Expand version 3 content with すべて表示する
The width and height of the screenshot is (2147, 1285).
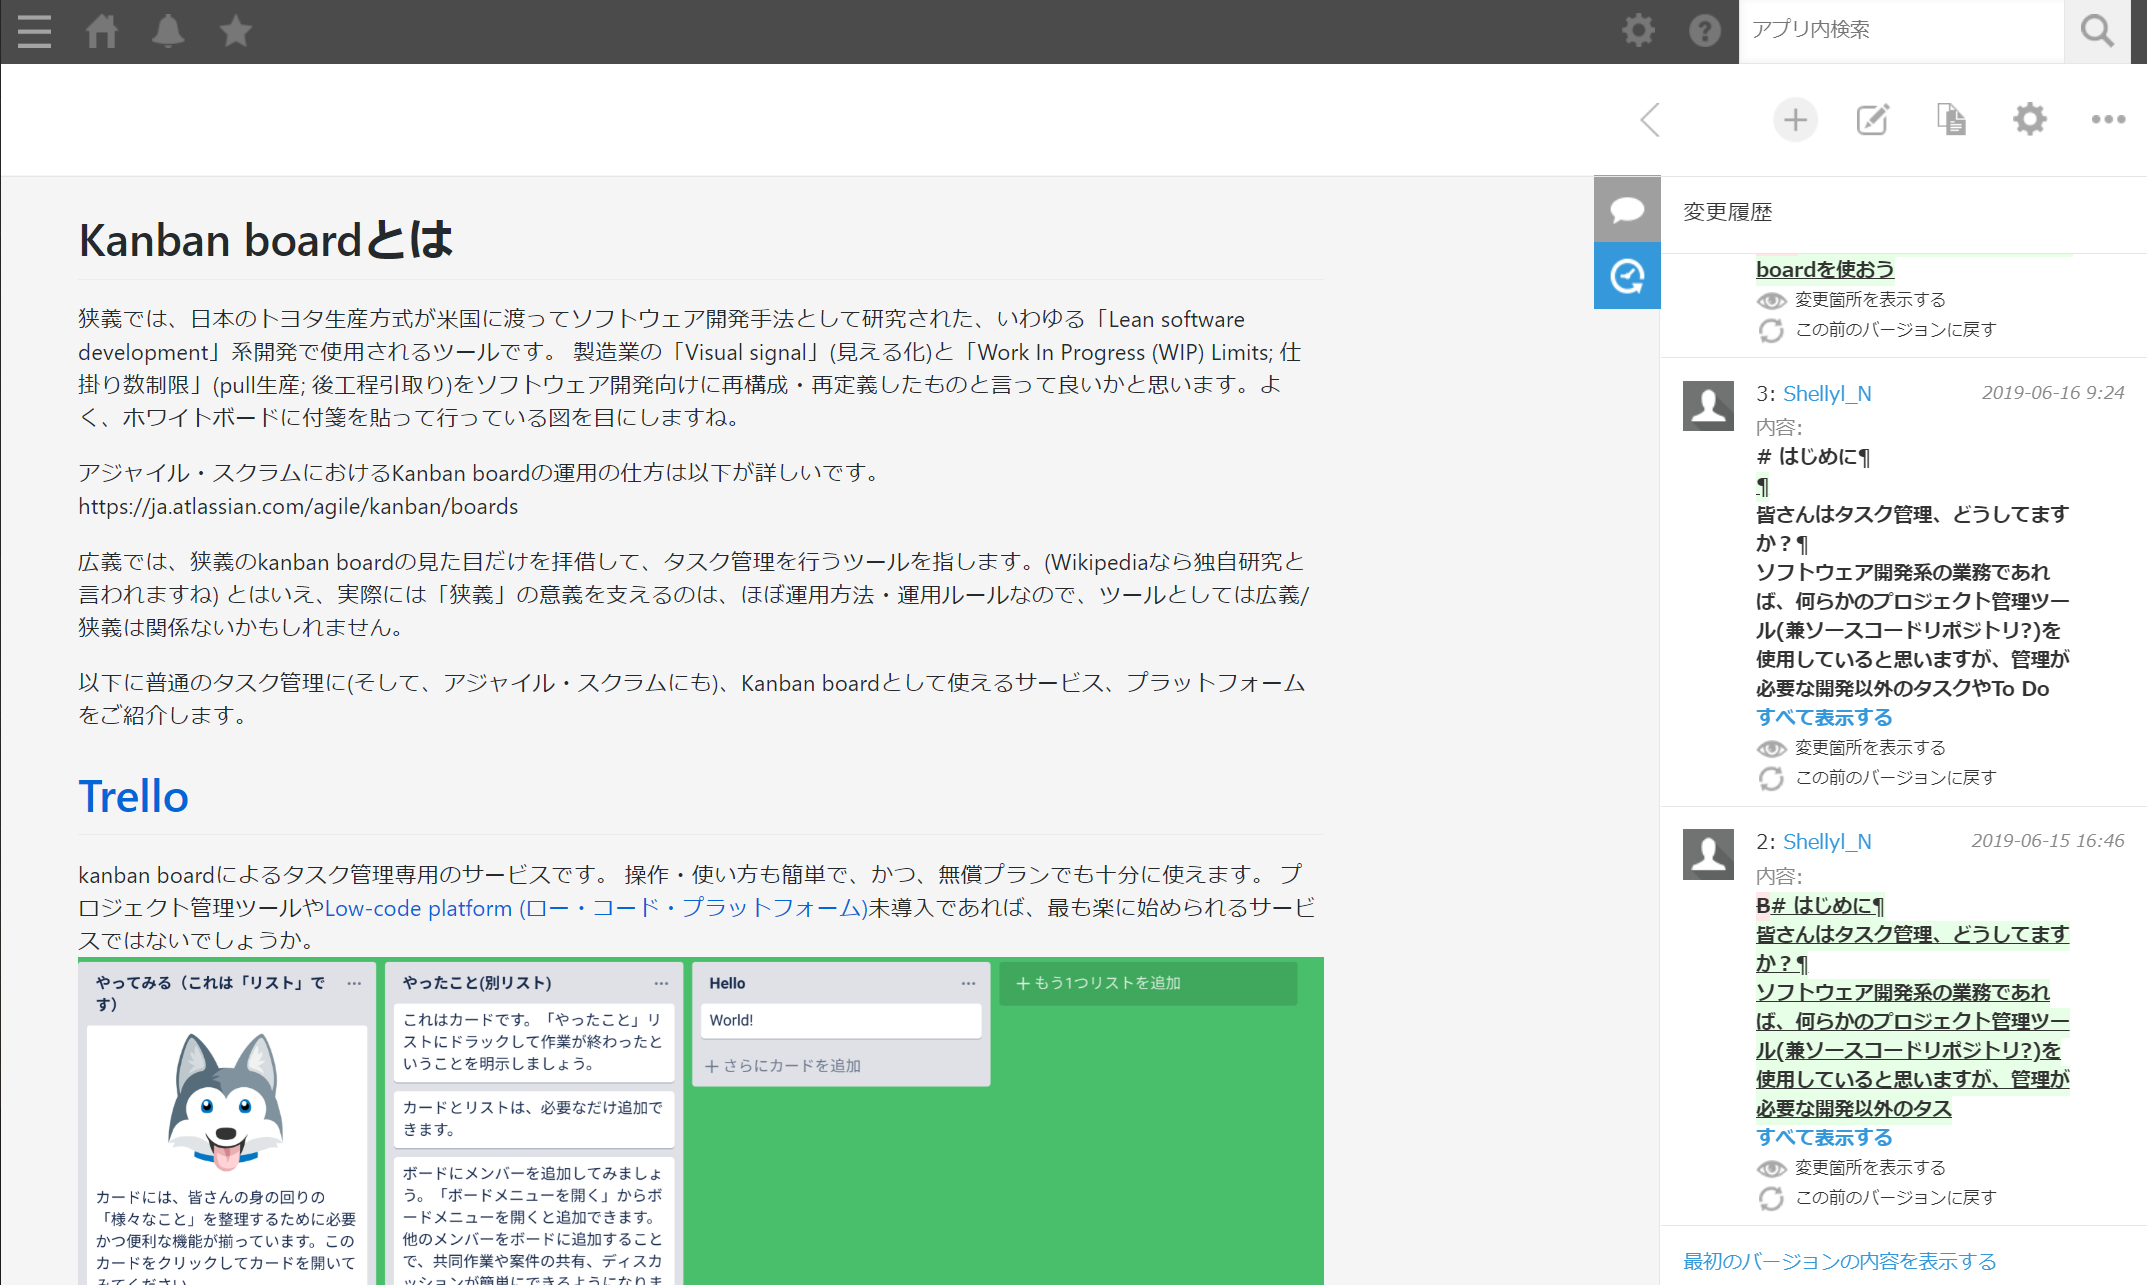coord(1824,717)
